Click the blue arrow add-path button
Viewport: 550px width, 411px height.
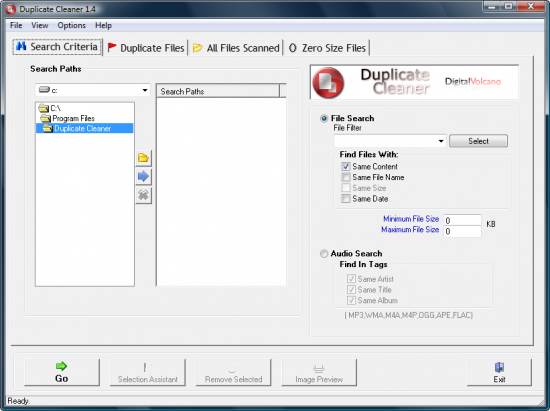(143, 176)
